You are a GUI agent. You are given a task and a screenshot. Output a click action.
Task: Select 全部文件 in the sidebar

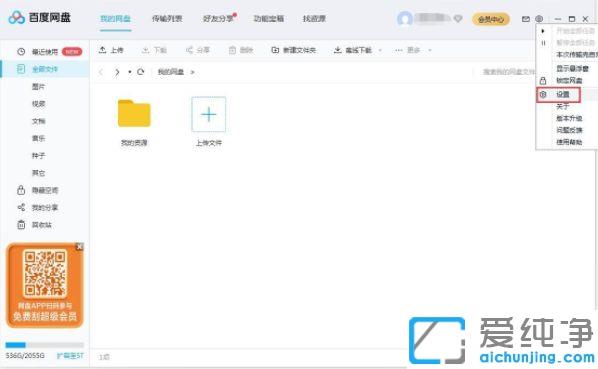pos(45,69)
